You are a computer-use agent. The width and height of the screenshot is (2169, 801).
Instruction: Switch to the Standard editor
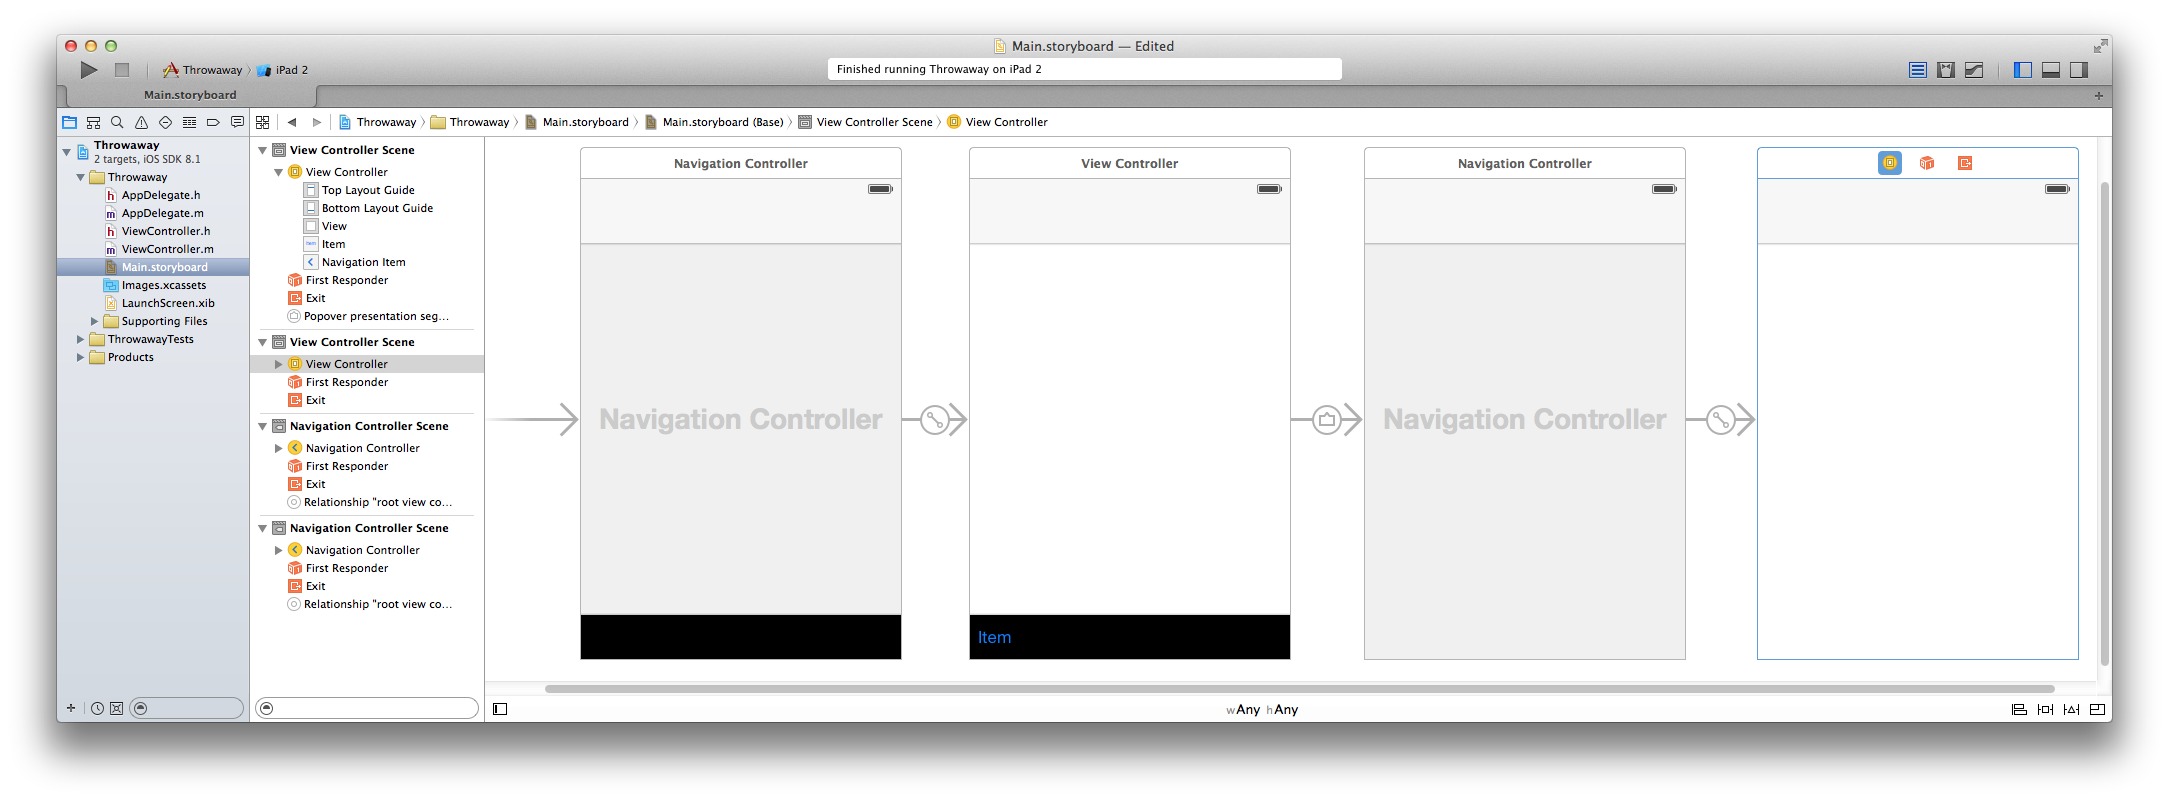click(1918, 70)
